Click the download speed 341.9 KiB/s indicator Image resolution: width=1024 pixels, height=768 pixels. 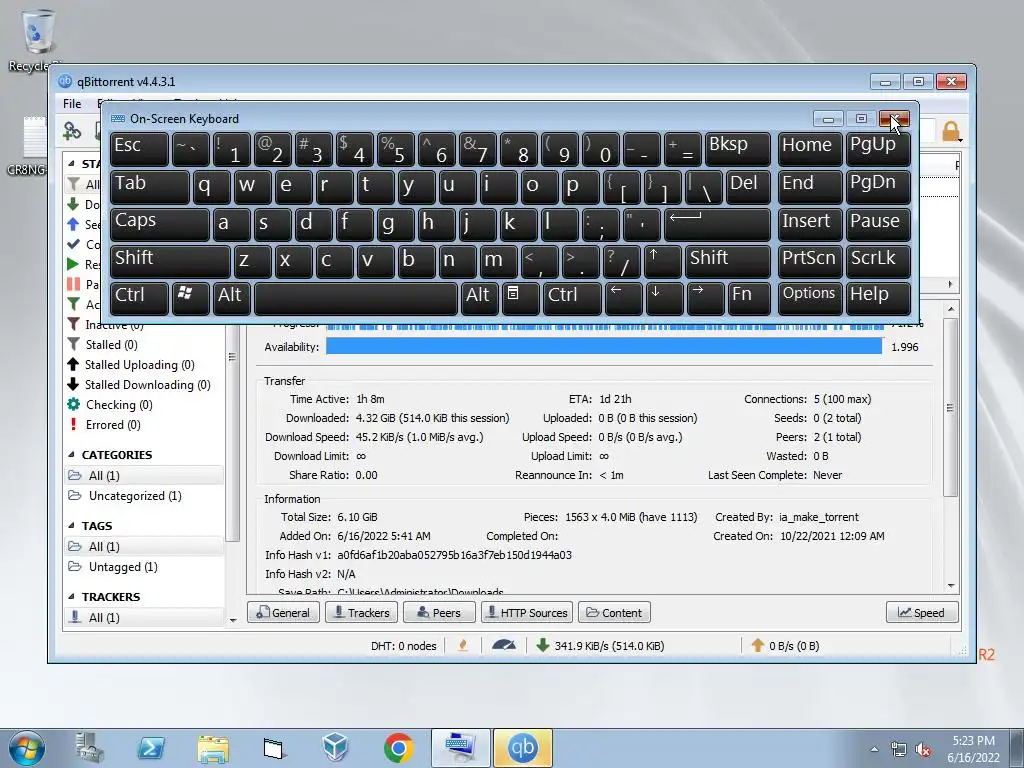(x=600, y=646)
